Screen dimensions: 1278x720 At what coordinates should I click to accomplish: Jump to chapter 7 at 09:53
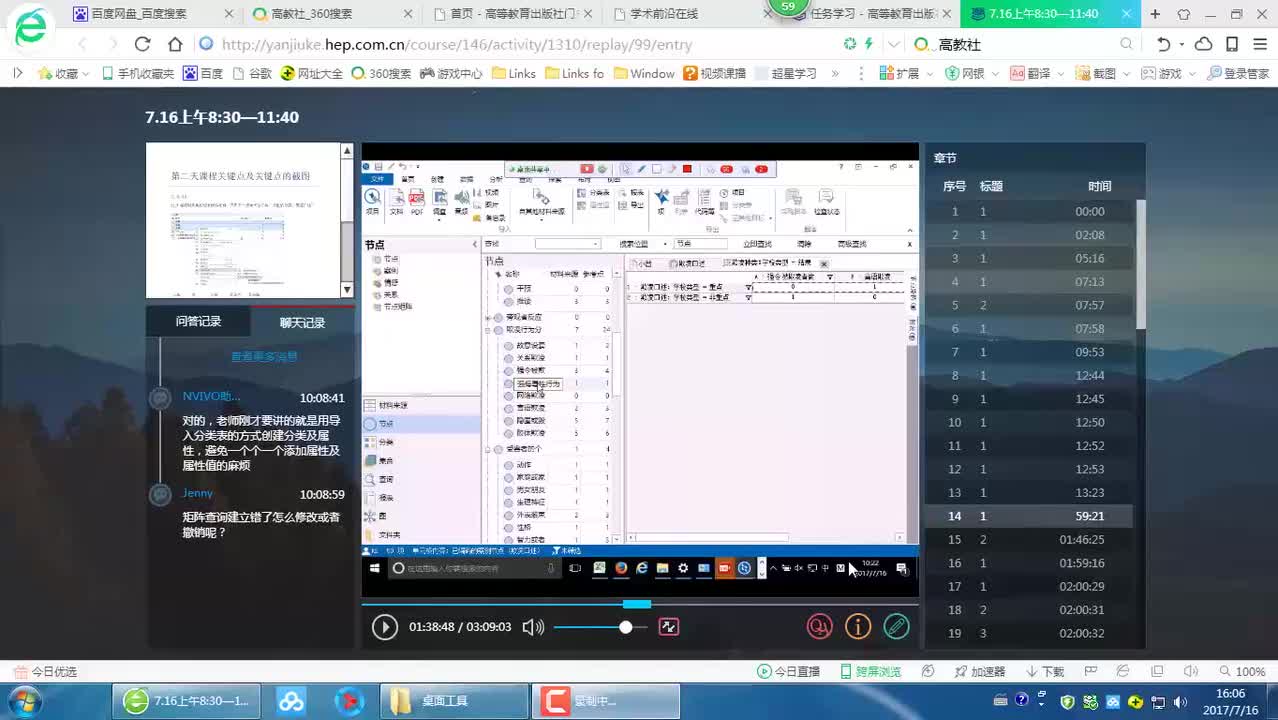(1029, 352)
